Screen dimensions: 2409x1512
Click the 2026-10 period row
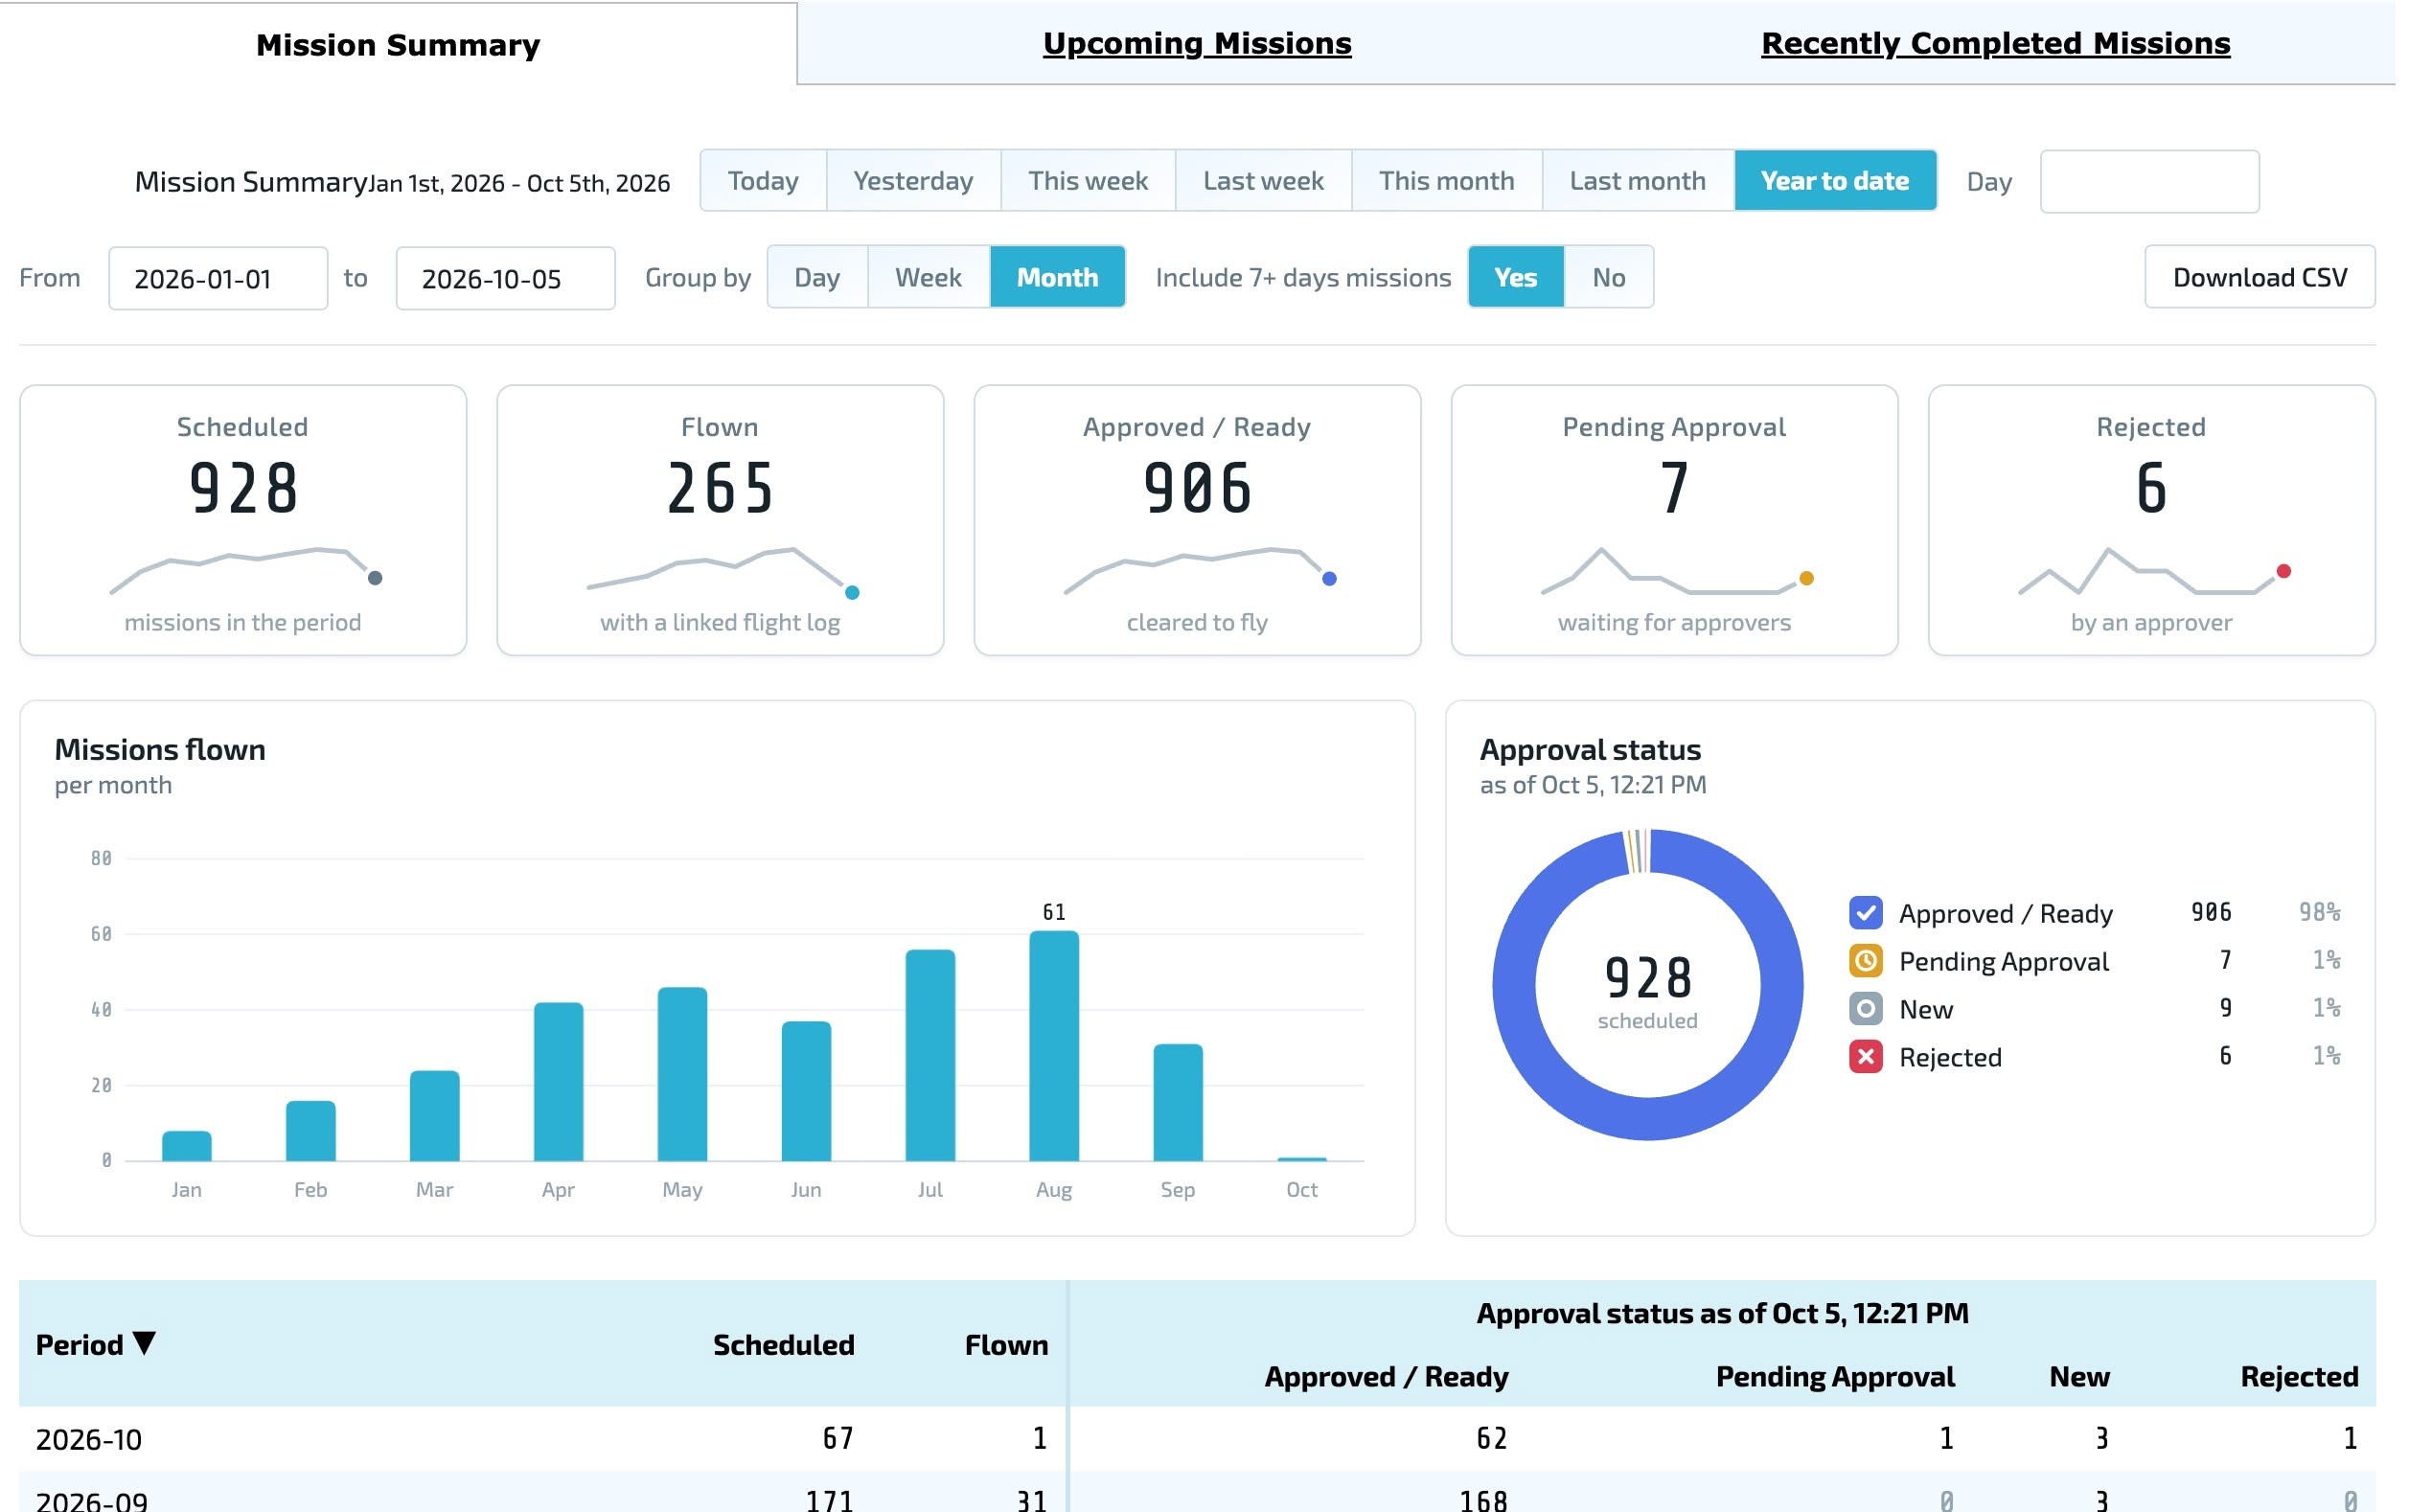[1197, 1439]
